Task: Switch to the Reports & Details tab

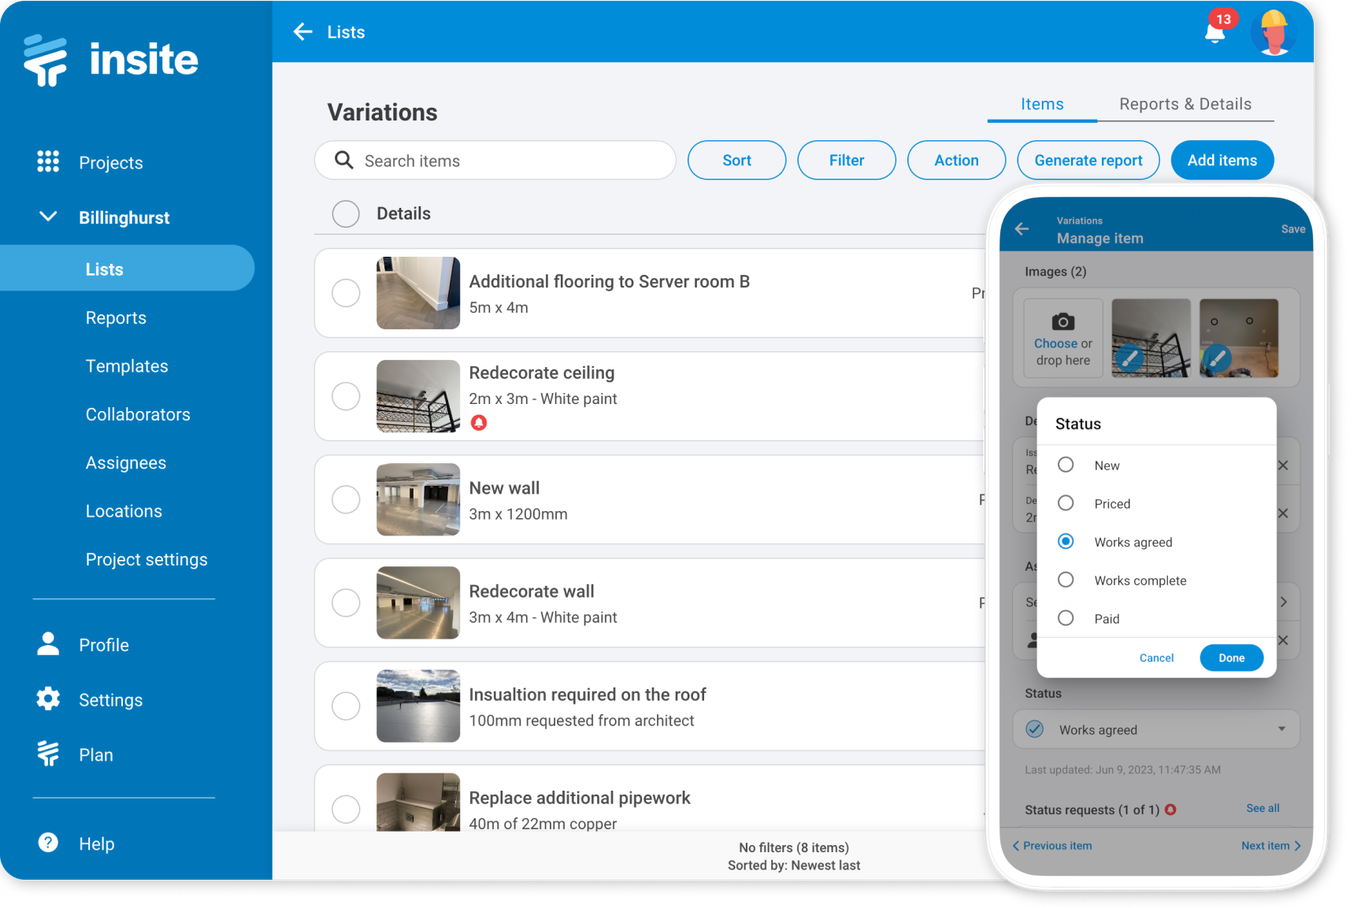Action: click(x=1186, y=103)
